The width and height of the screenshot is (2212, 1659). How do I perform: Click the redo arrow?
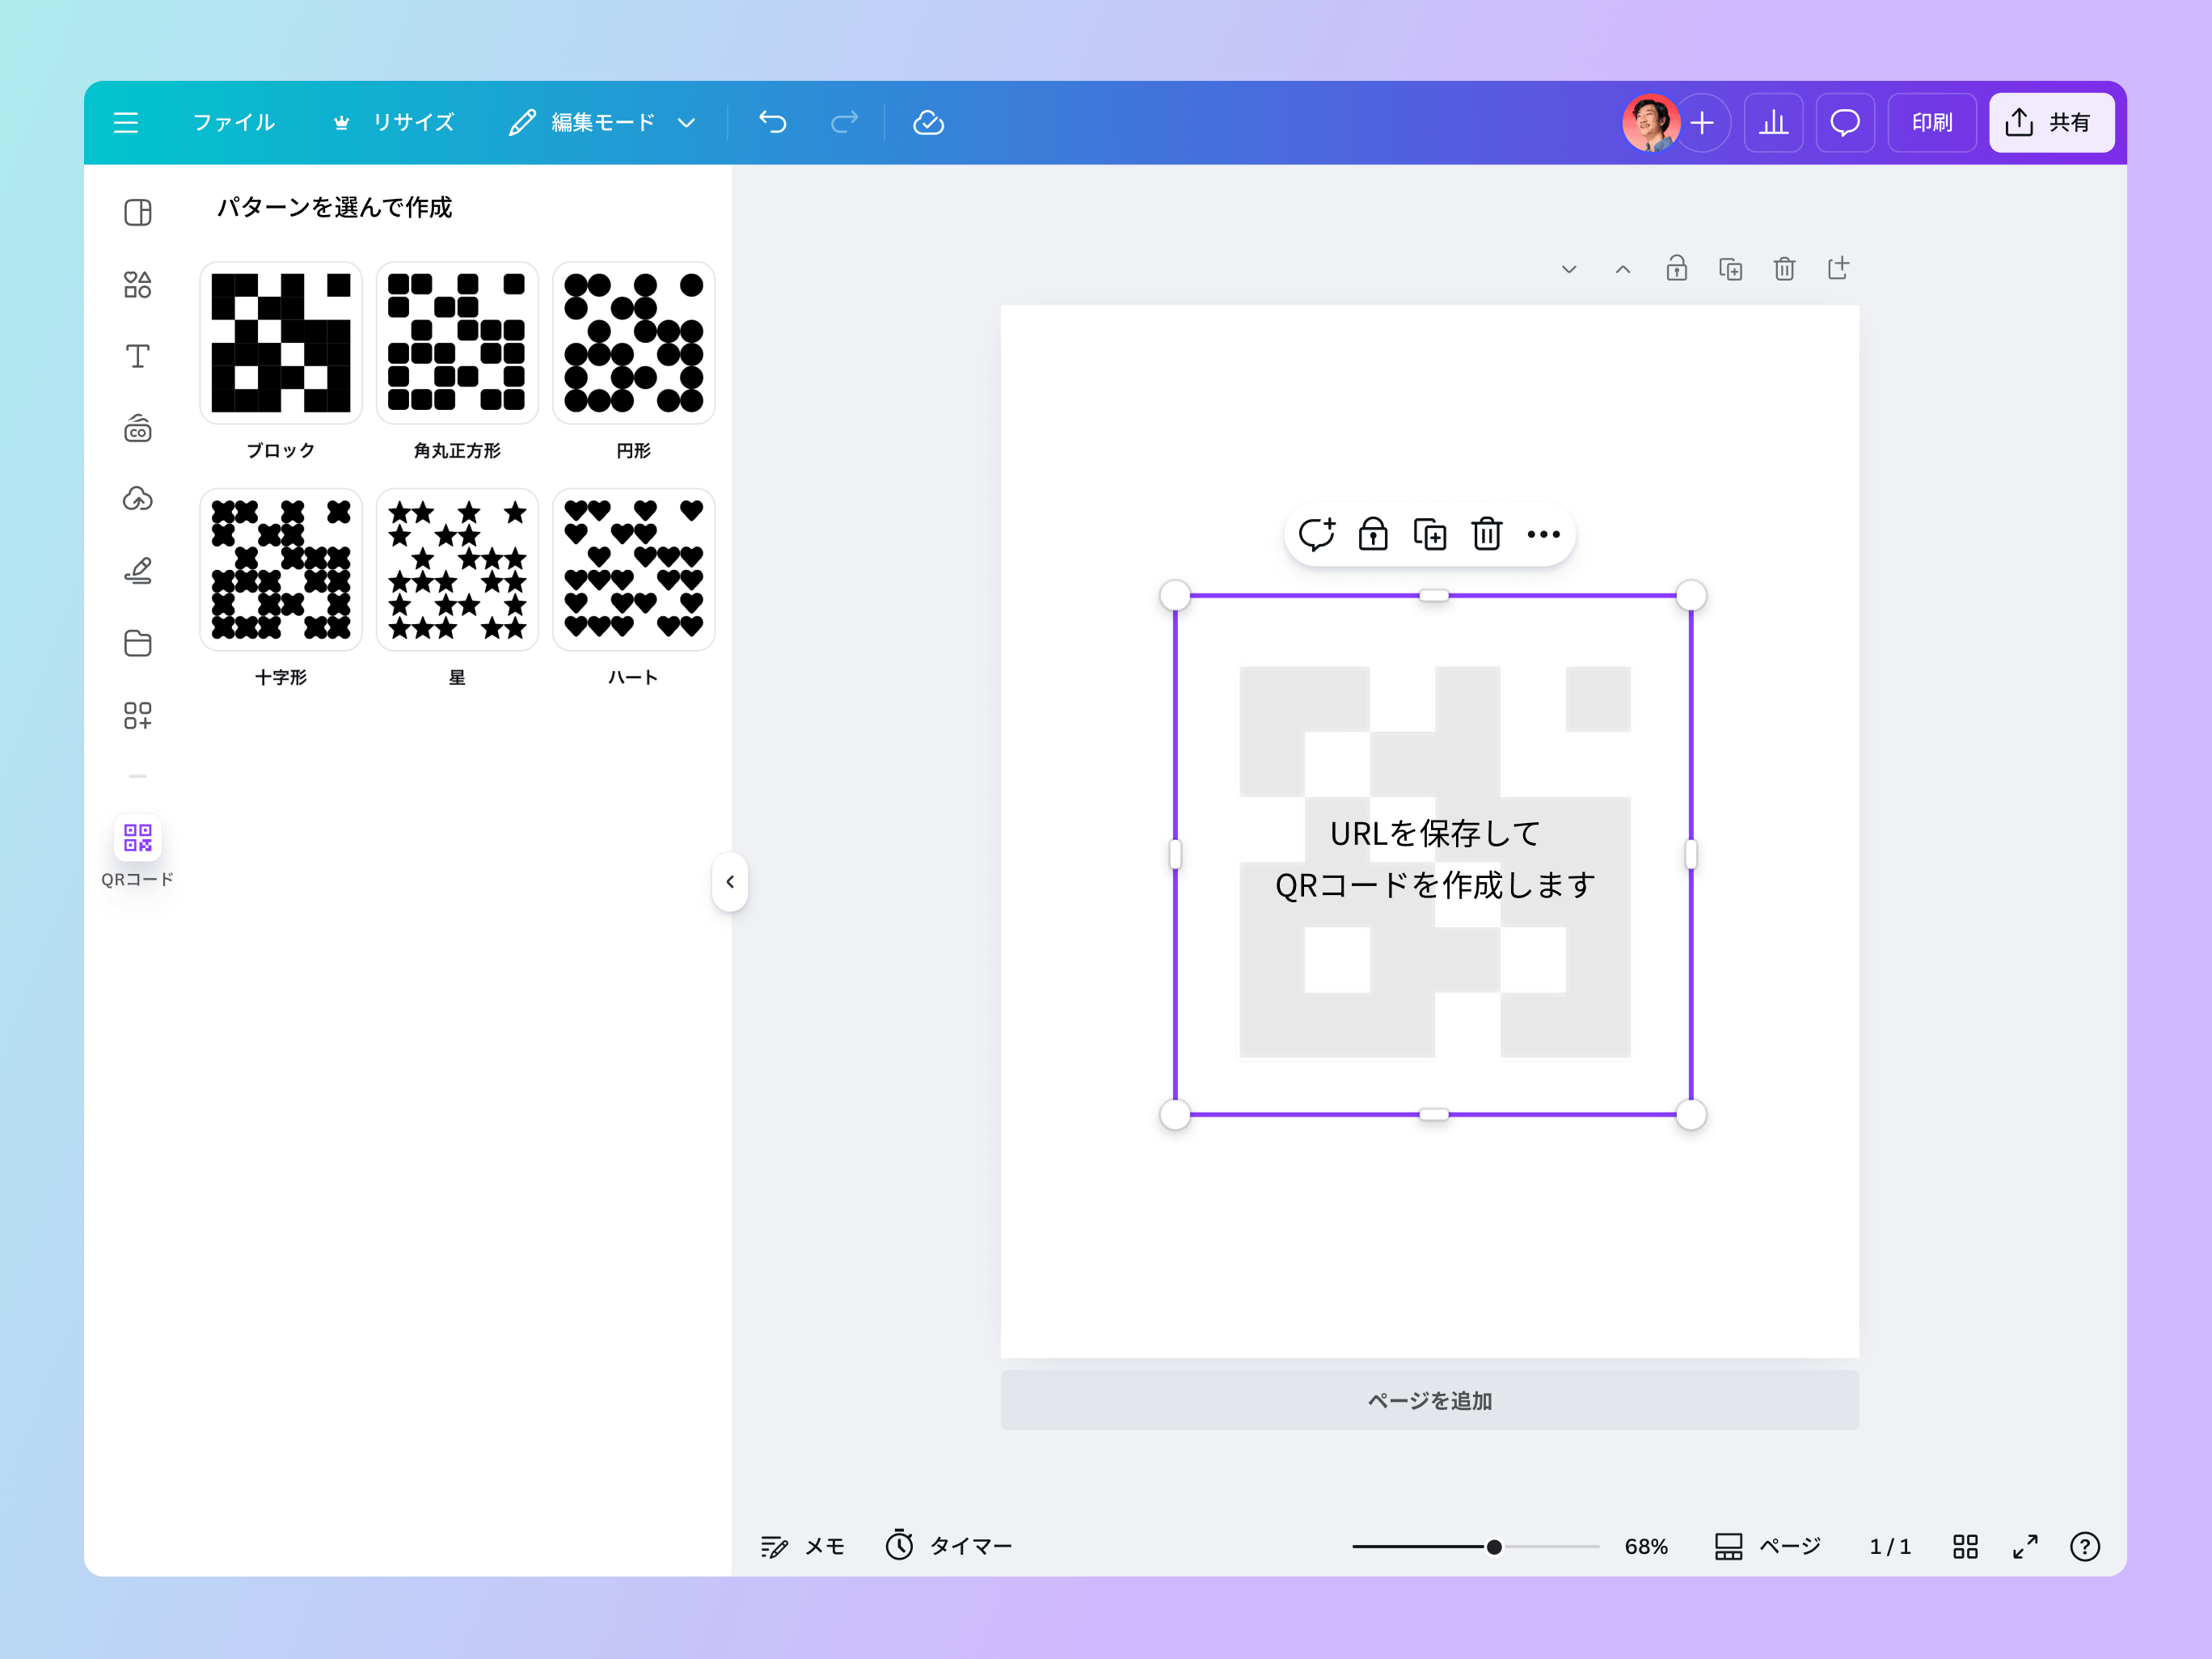point(845,123)
